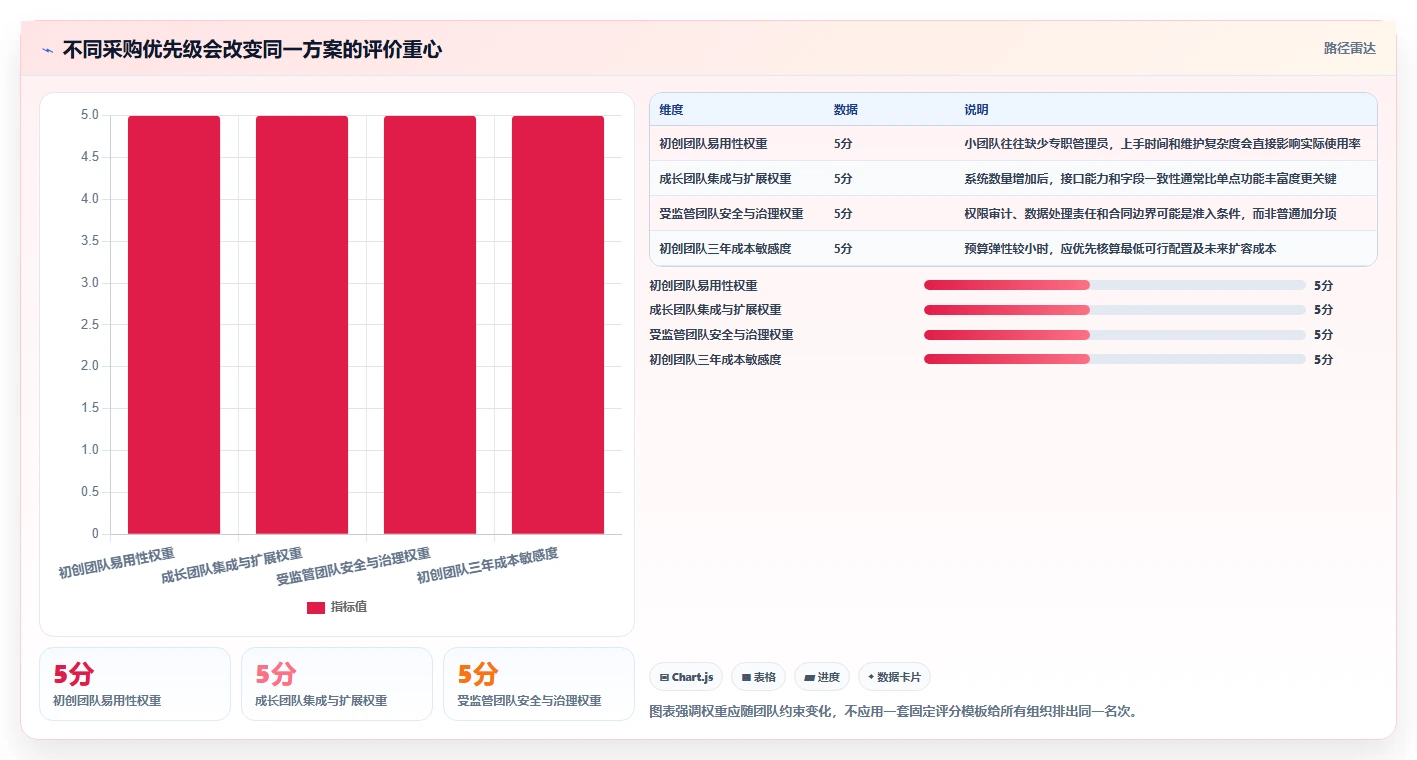Click the 路径雷达 label in the header
The width and height of the screenshot is (1417, 760).
[1350, 48]
